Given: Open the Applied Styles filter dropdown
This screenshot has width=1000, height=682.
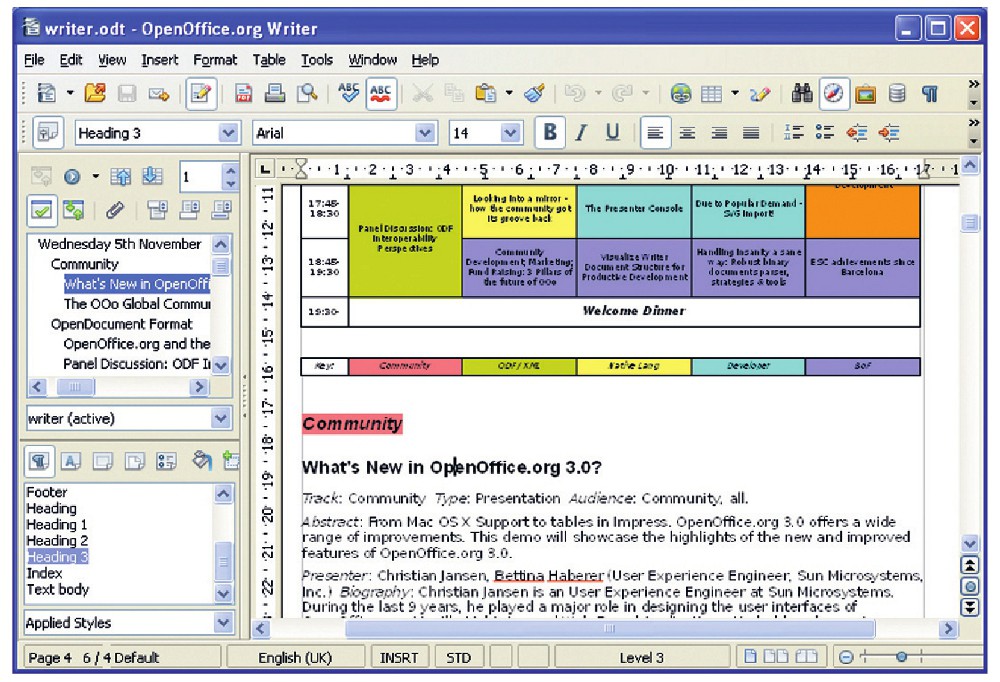Looking at the screenshot, I should click(222, 623).
